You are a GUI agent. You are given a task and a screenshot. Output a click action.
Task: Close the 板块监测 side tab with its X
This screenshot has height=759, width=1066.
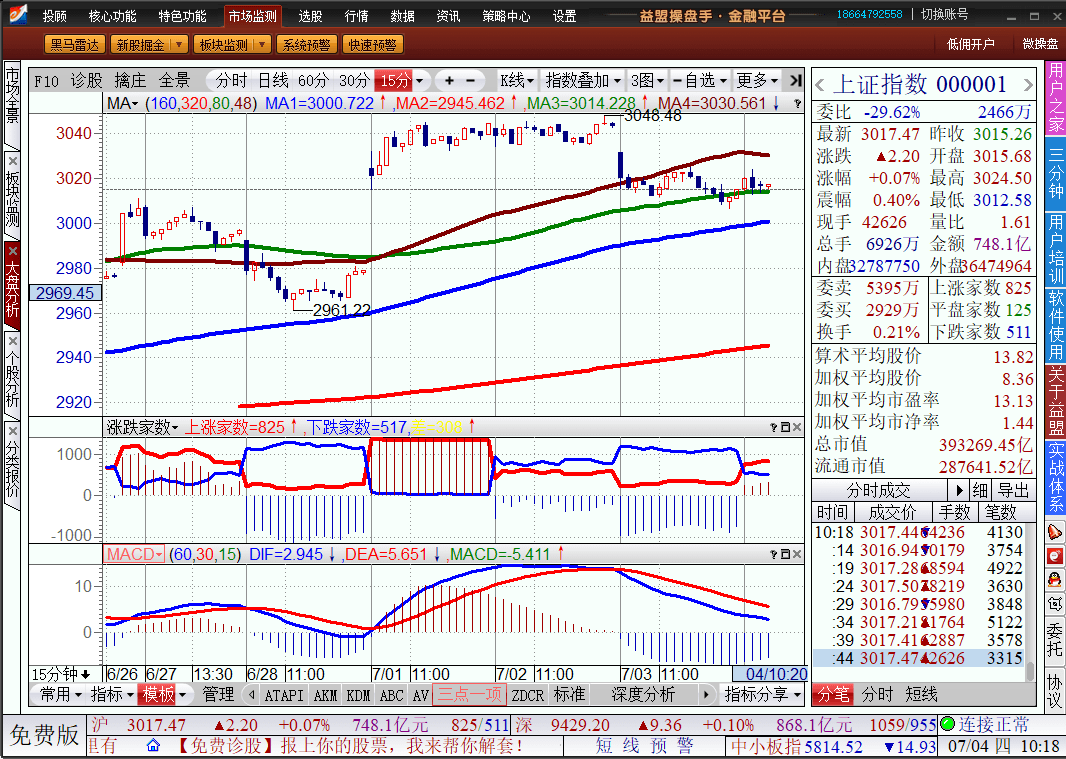pos(12,161)
